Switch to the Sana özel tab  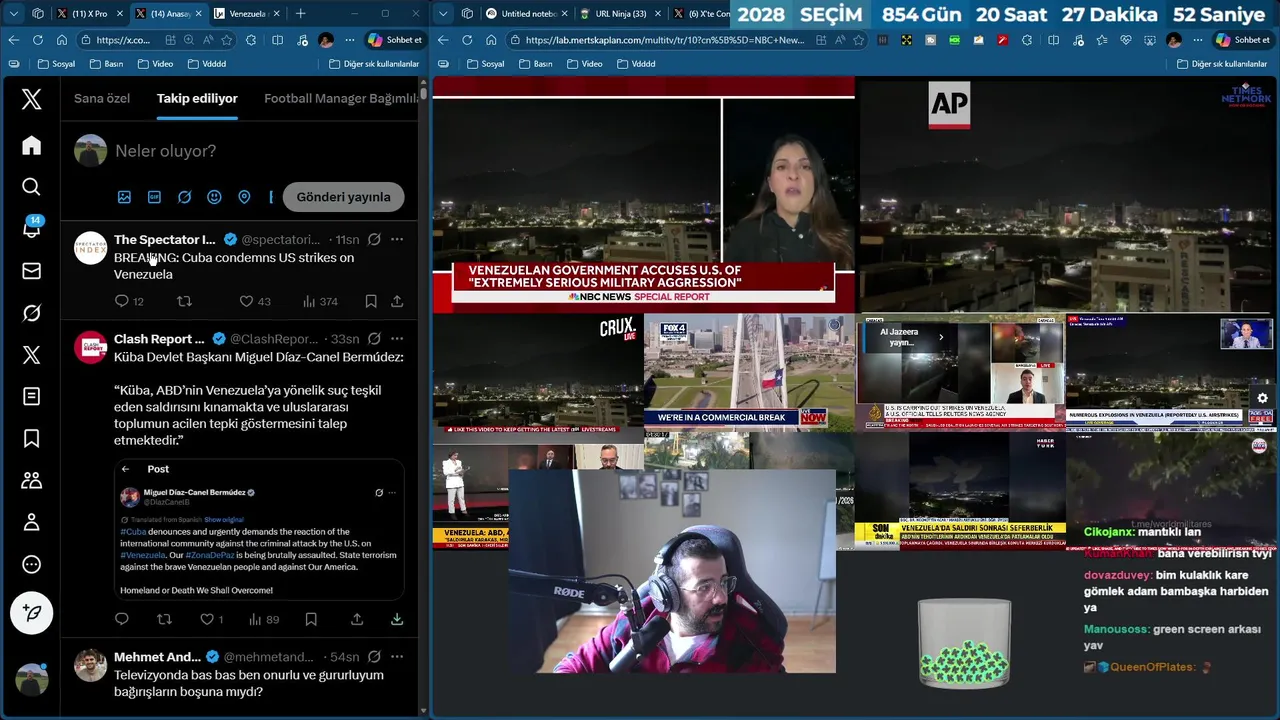point(102,98)
